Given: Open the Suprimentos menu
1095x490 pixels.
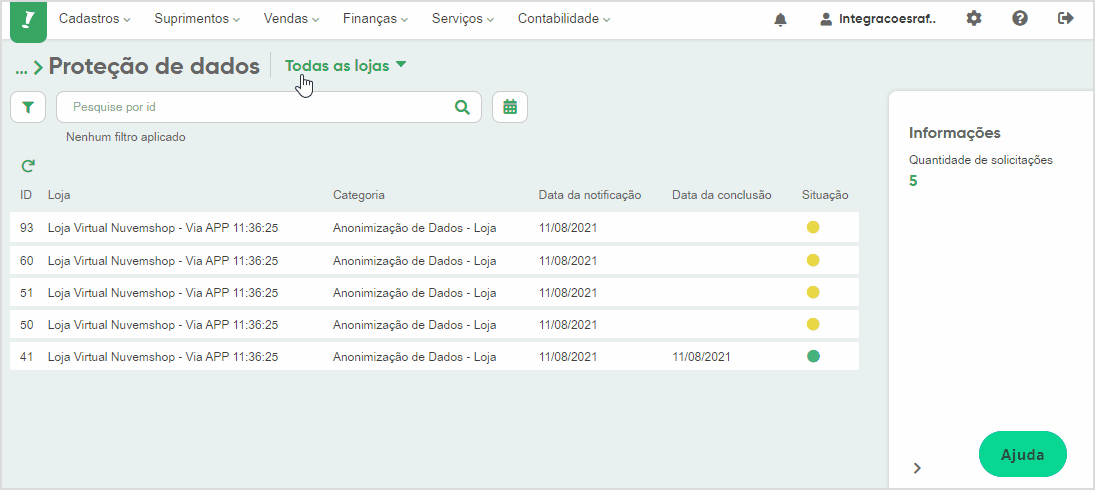Looking at the screenshot, I should click(x=197, y=19).
